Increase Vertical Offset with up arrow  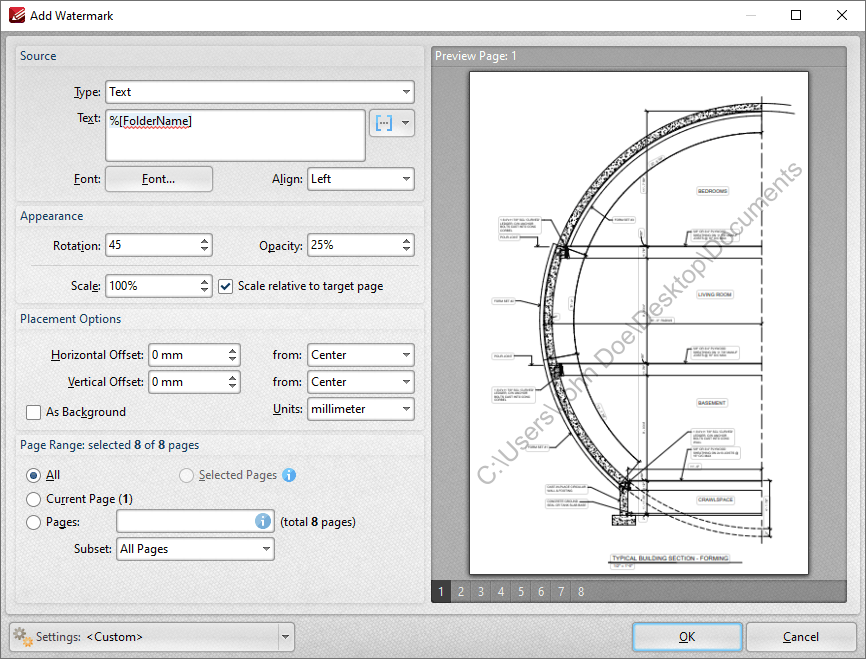point(233,377)
